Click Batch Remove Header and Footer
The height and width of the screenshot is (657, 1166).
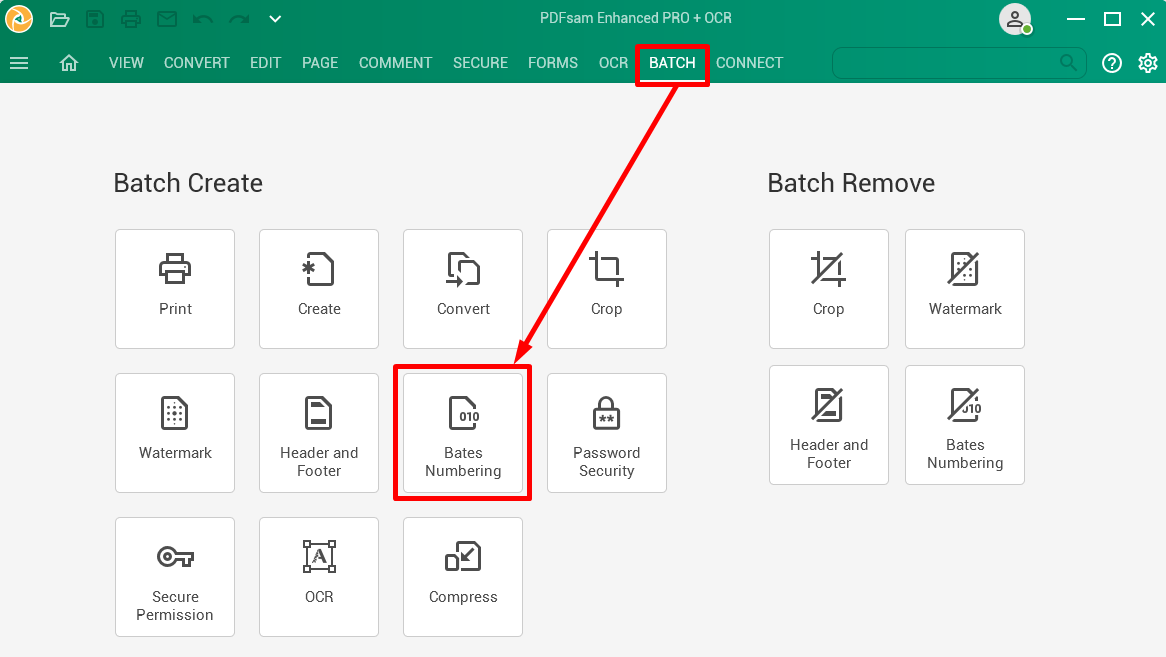tap(828, 425)
